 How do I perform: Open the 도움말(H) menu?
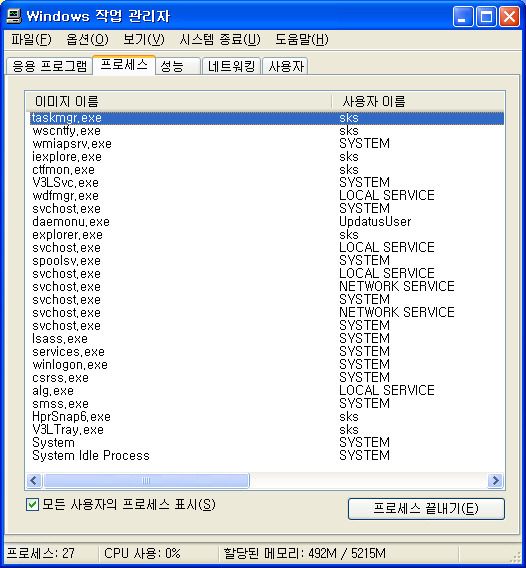[x=302, y=39]
